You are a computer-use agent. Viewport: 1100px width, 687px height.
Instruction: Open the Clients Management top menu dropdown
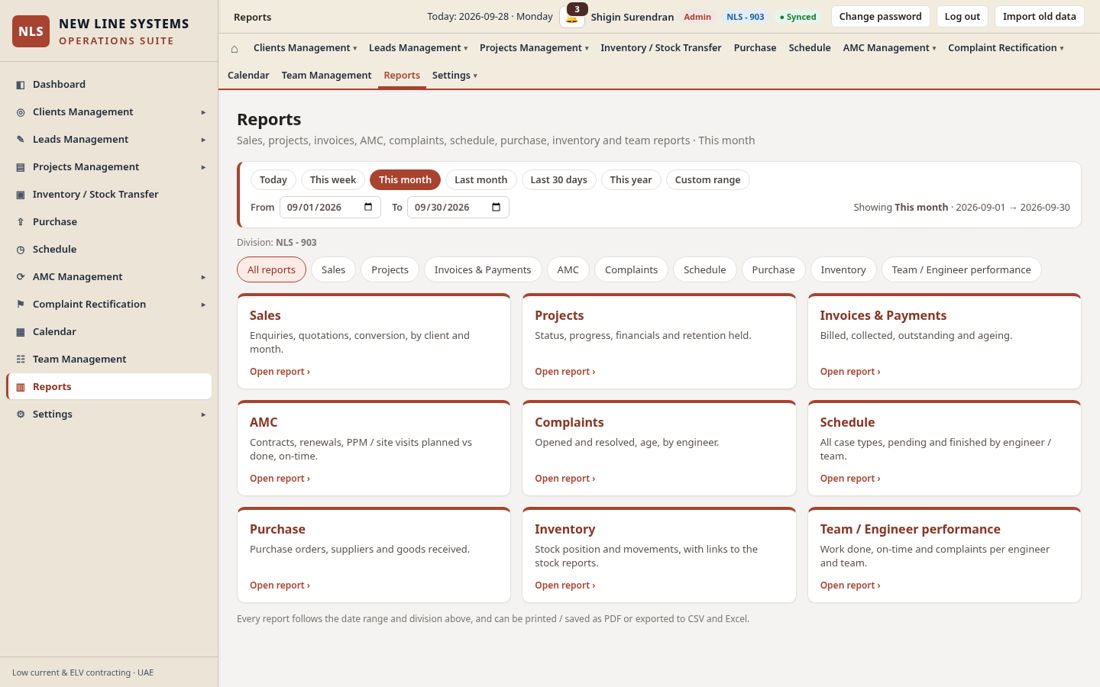click(305, 48)
